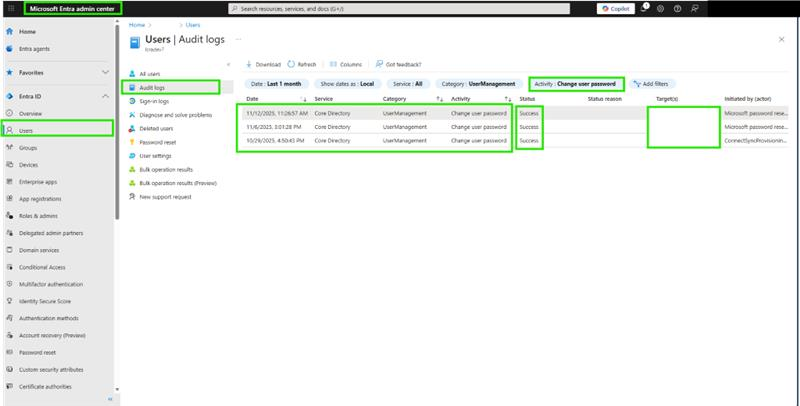
Task: Click the Home breadcrumb link
Action: 137,25
